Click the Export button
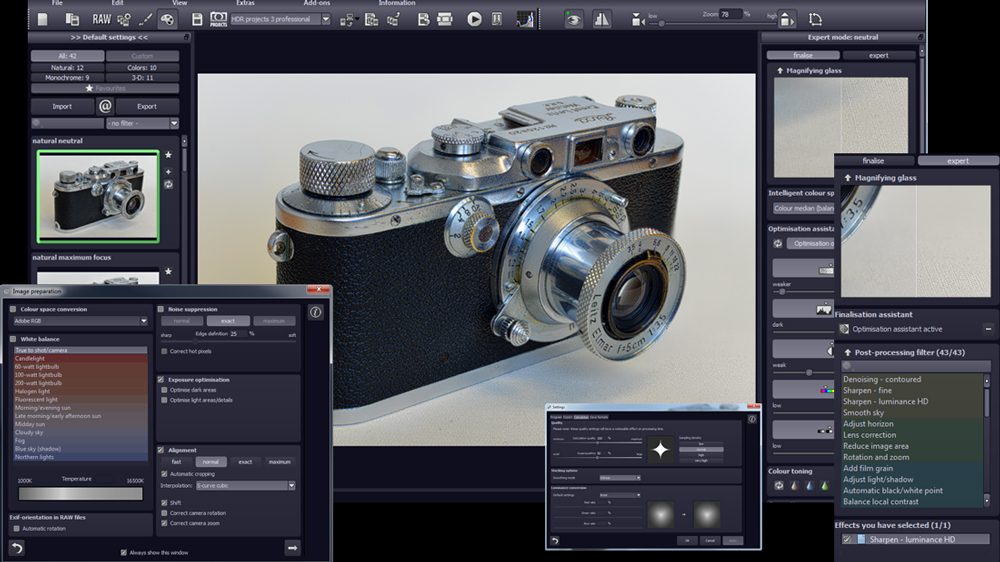1000x562 pixels. click(x=147, y=107)
